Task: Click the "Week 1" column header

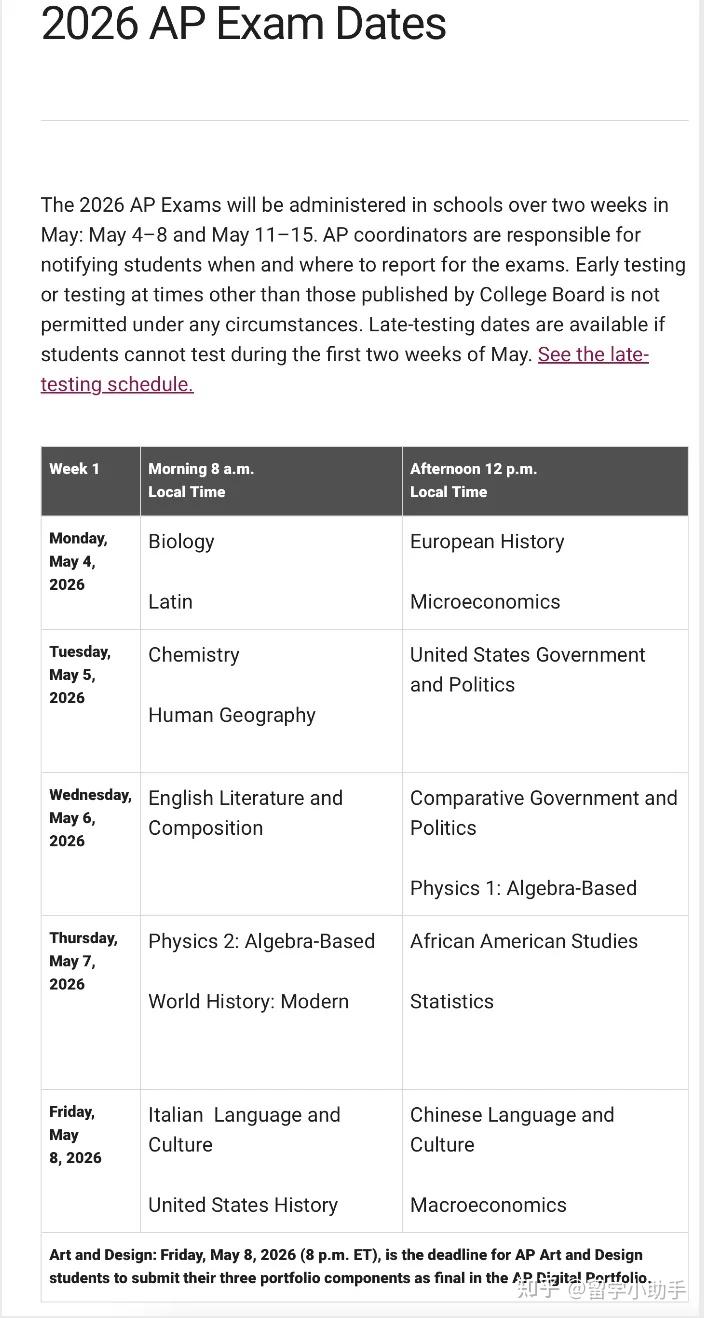Action: click(x=74, y=469)
